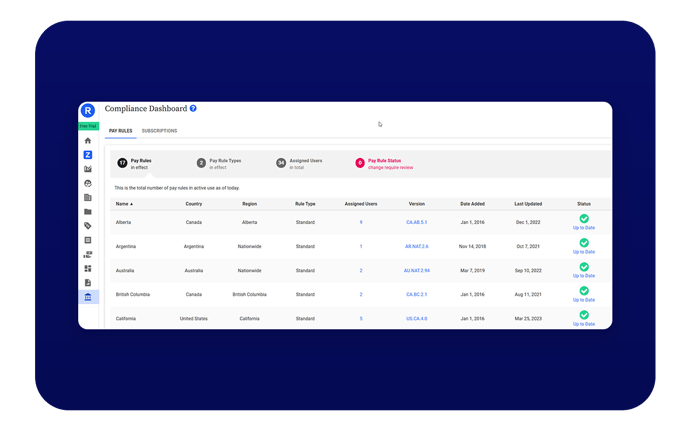This screenshot has height=431, width=690.
Task: Open California's assigned users count 5
Action: pyautogui.click(x=361, y=319)
